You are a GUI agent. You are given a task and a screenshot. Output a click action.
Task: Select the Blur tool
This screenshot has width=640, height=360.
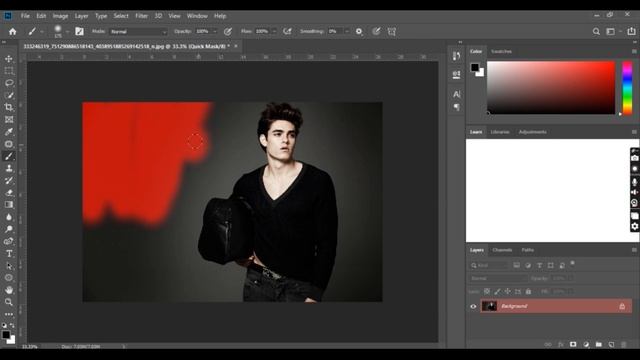pos(9,217)
